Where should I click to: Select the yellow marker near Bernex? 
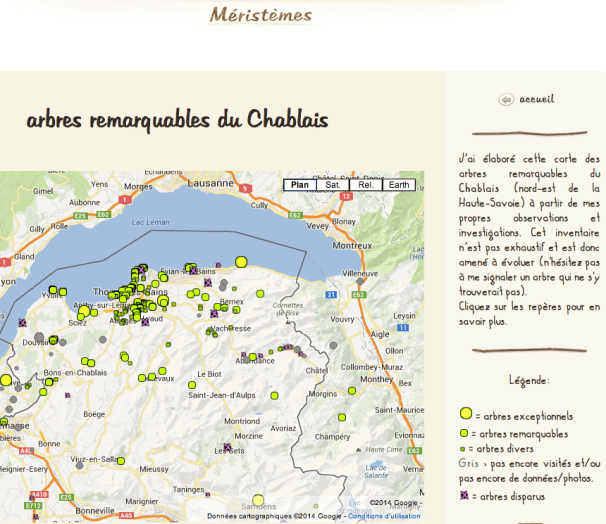pyautogui.click(x=258, y=294)
